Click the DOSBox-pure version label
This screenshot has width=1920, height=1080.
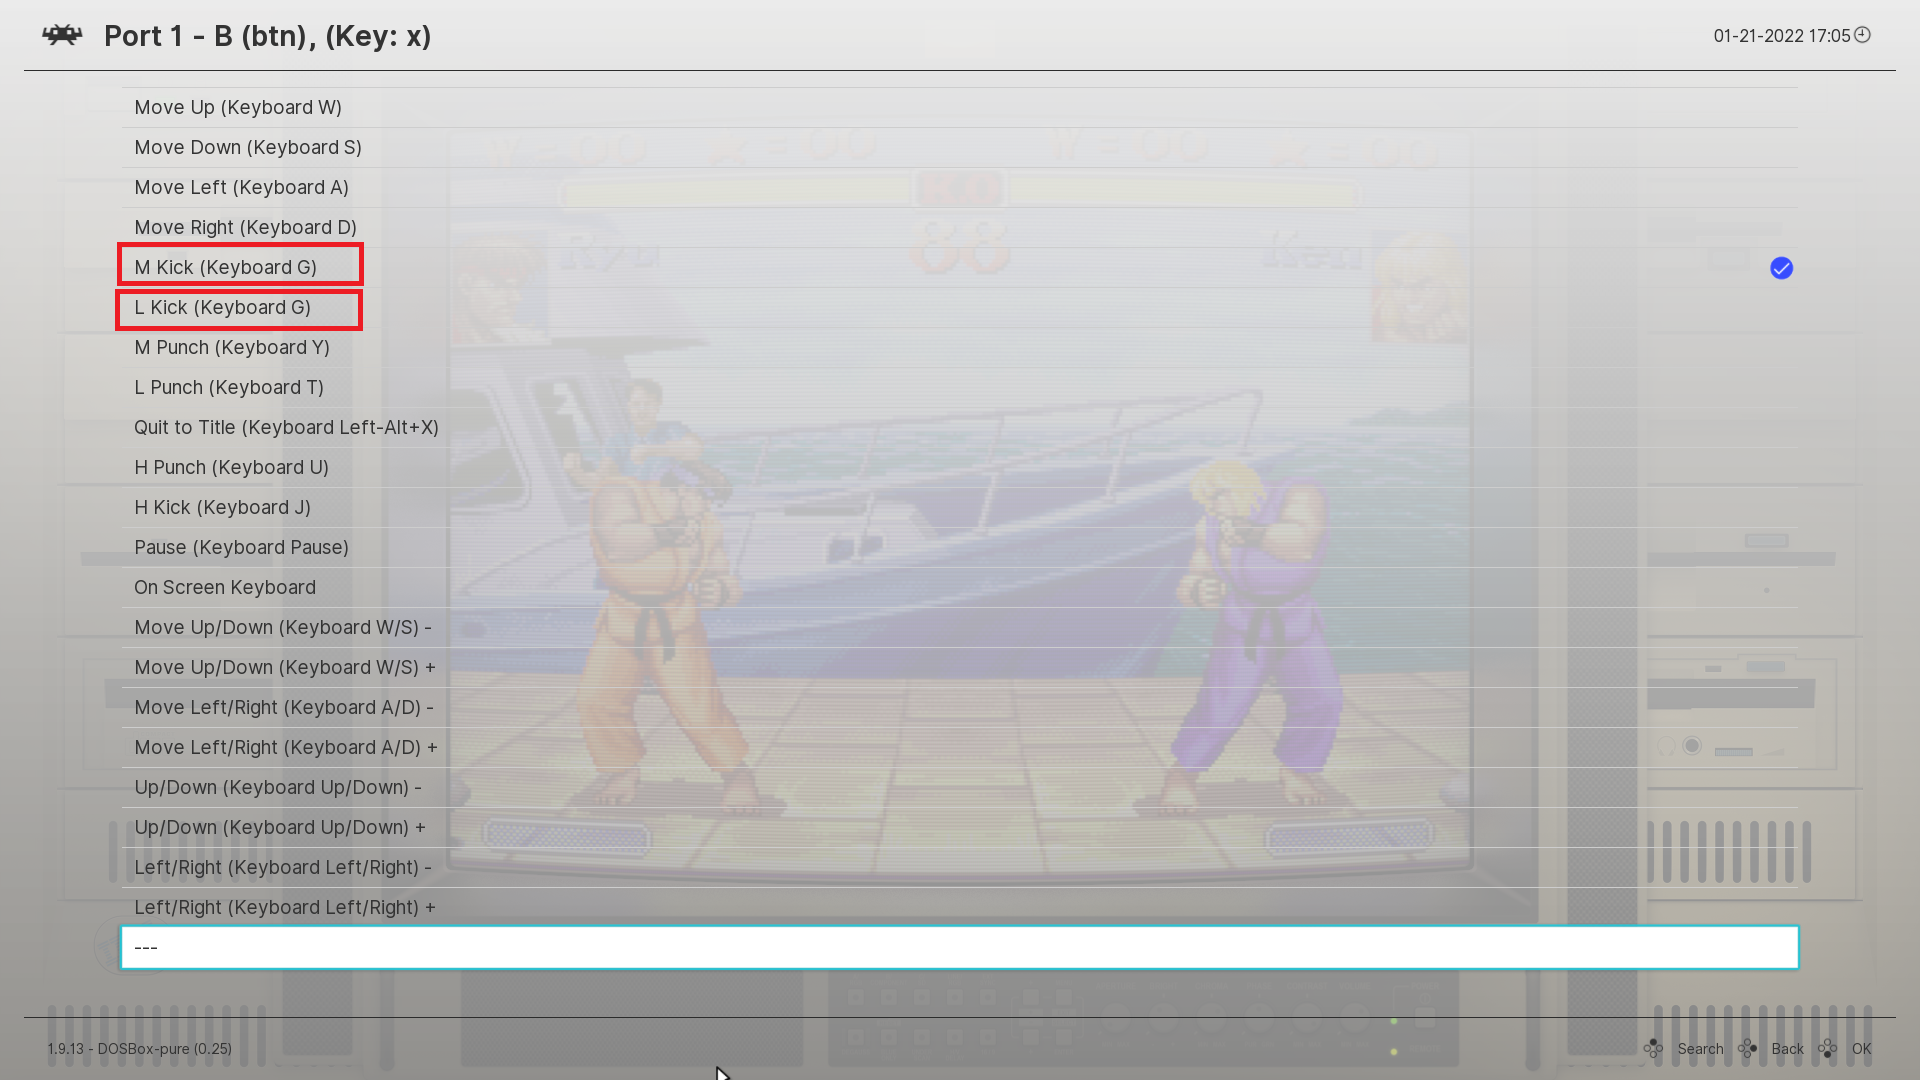point(139,1049)
